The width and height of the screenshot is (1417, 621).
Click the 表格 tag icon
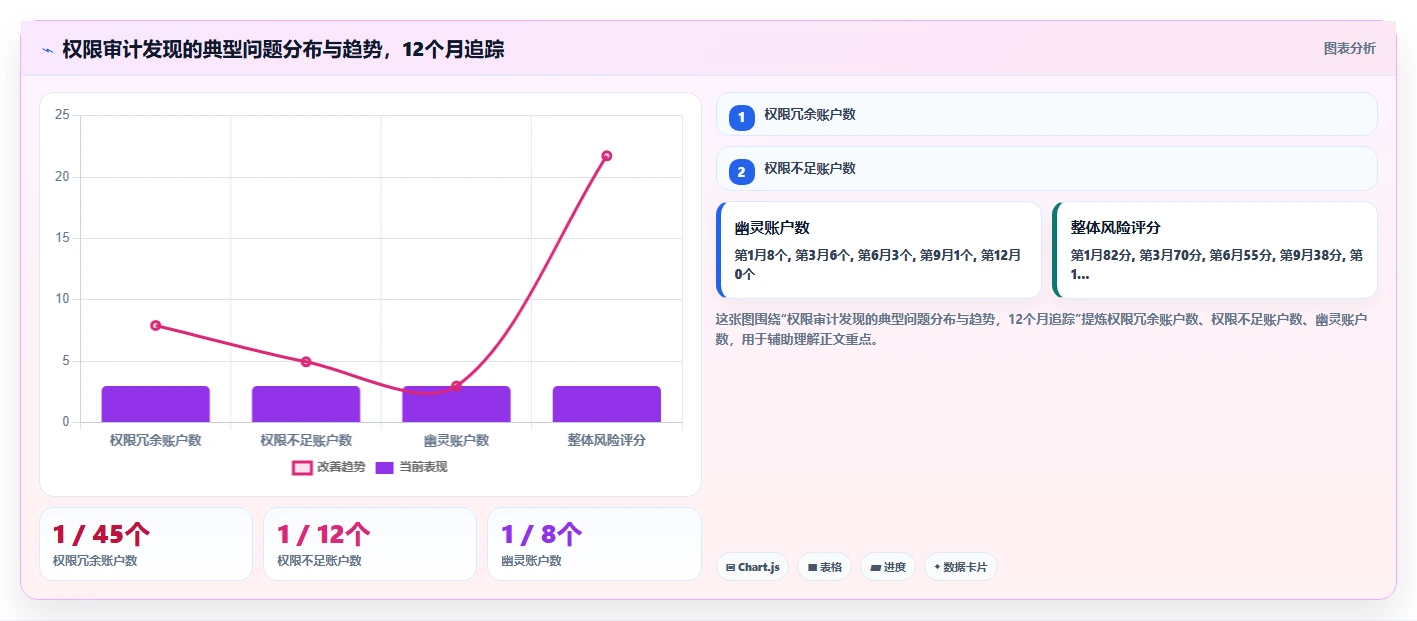point(812,567)
